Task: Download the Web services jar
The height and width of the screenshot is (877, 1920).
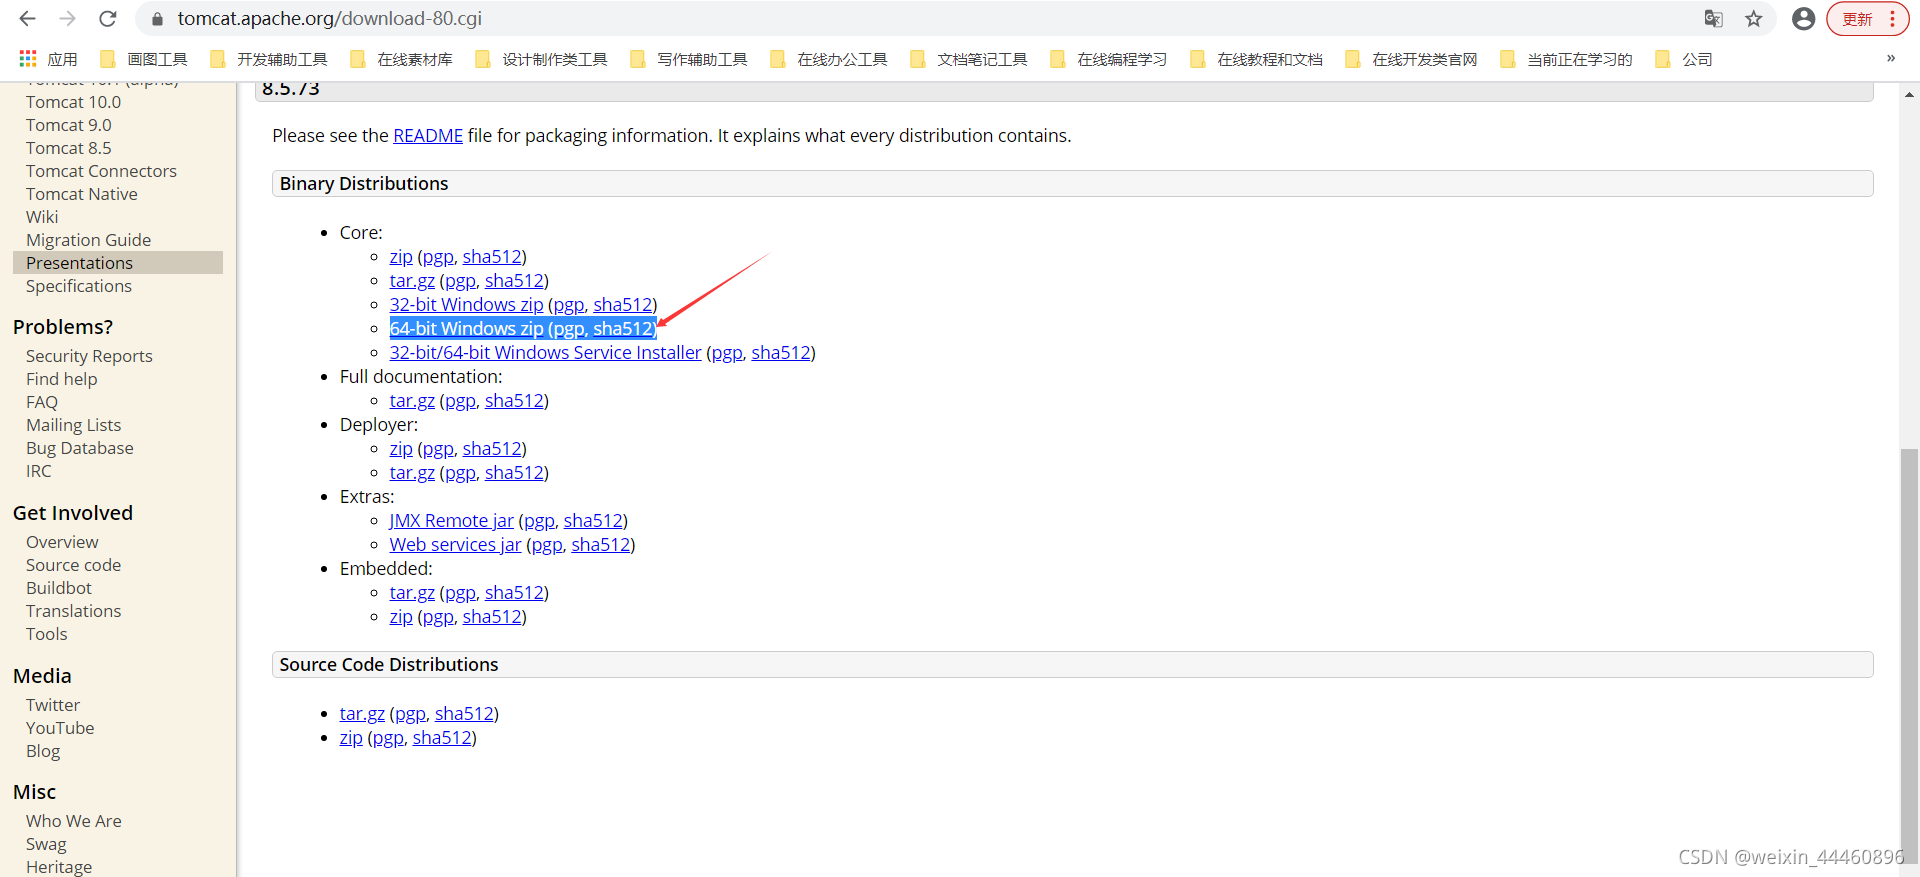Action: pyautogui.click(x=455, y=545)
